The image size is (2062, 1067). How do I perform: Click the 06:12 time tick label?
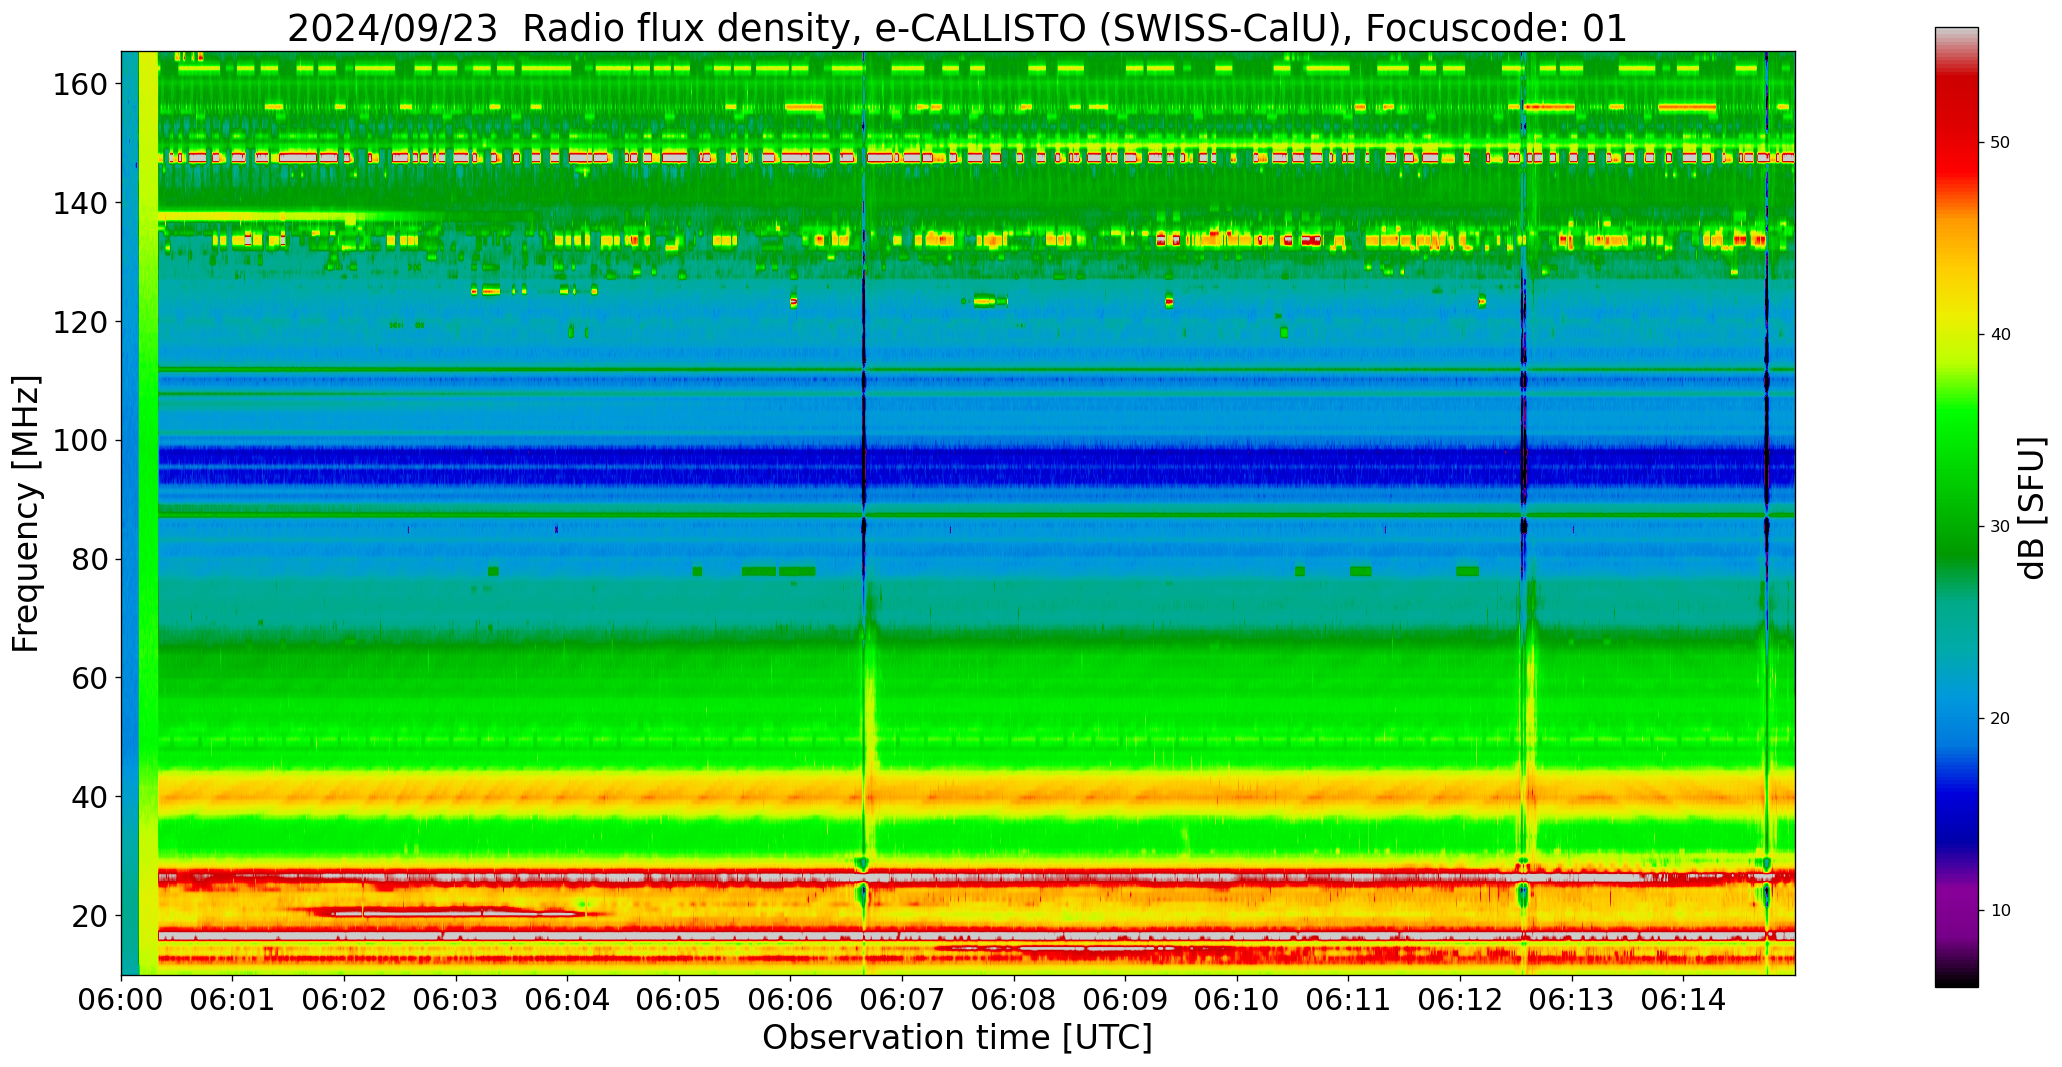(x=1460, y=998)
